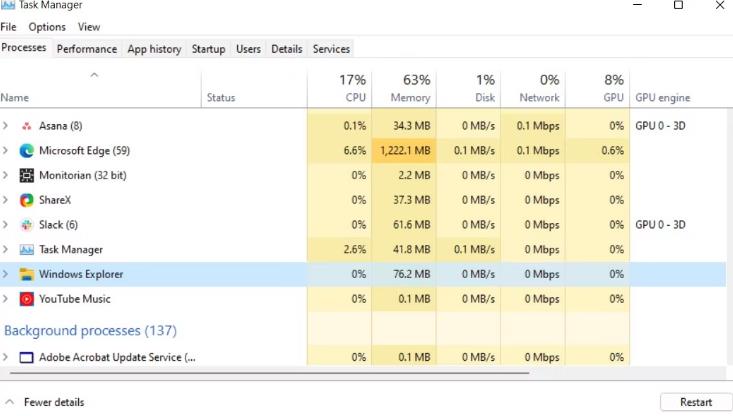This screenshot has width=733, height=416.
Task: Expand the YouTube Music process row
Action: click(x=5, y=299)
